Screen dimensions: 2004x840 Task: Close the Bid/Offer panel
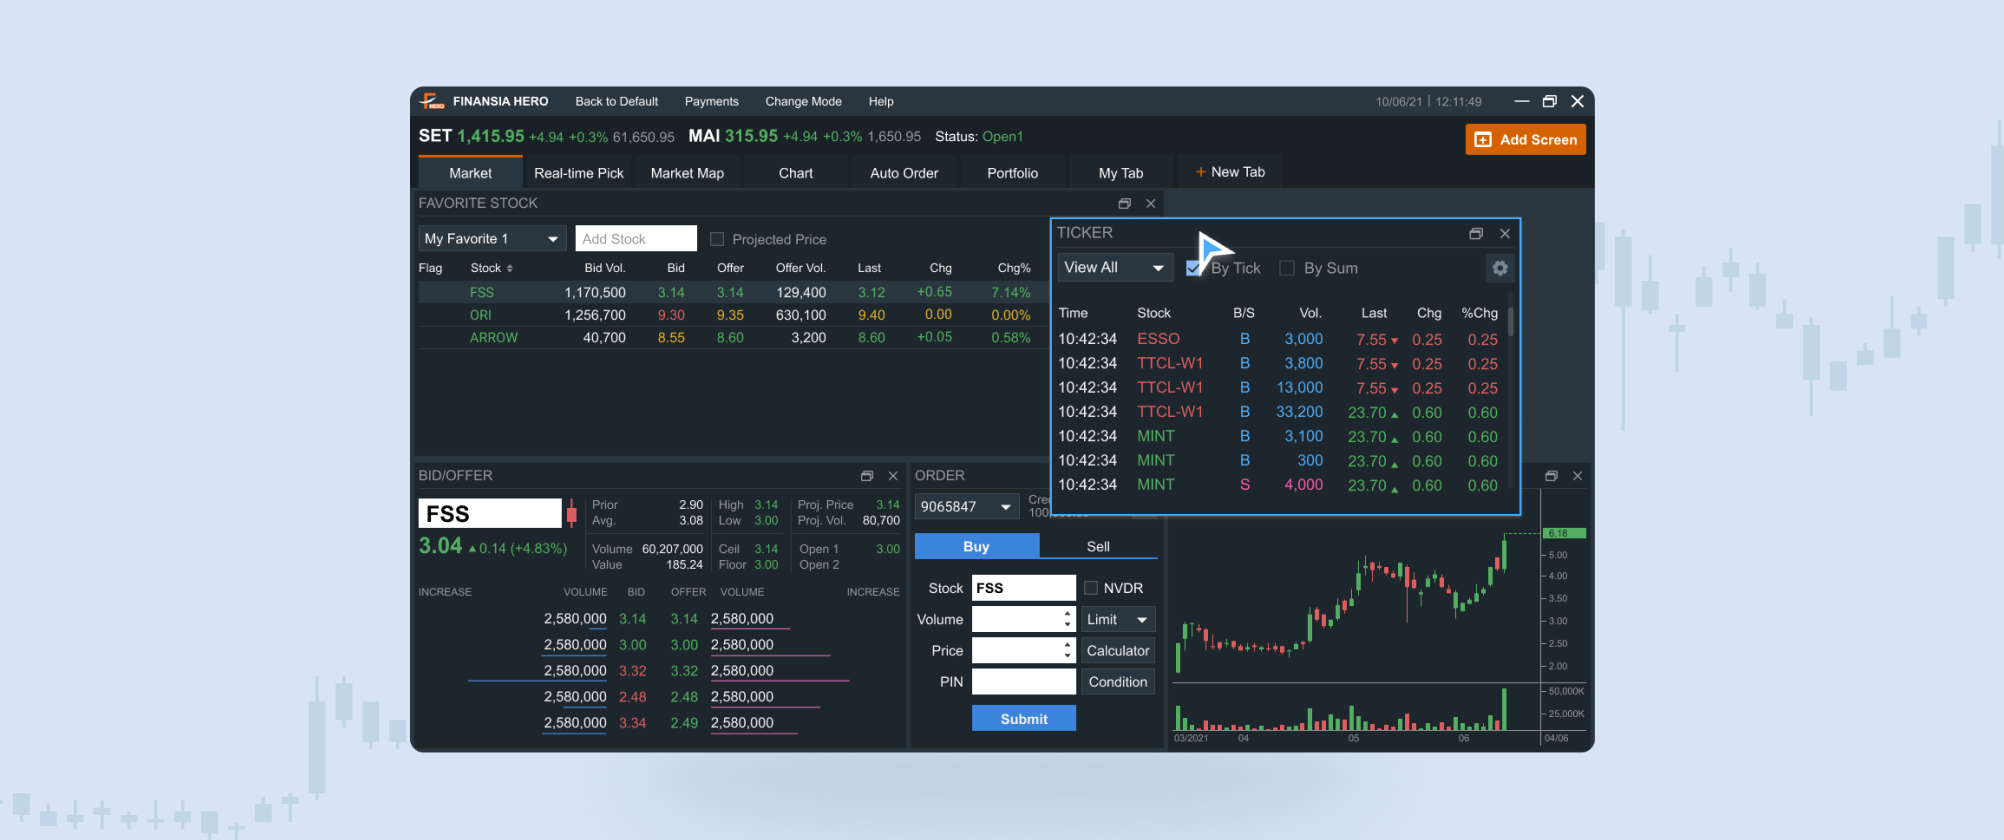pyautogui.click(x=893, y=476)
